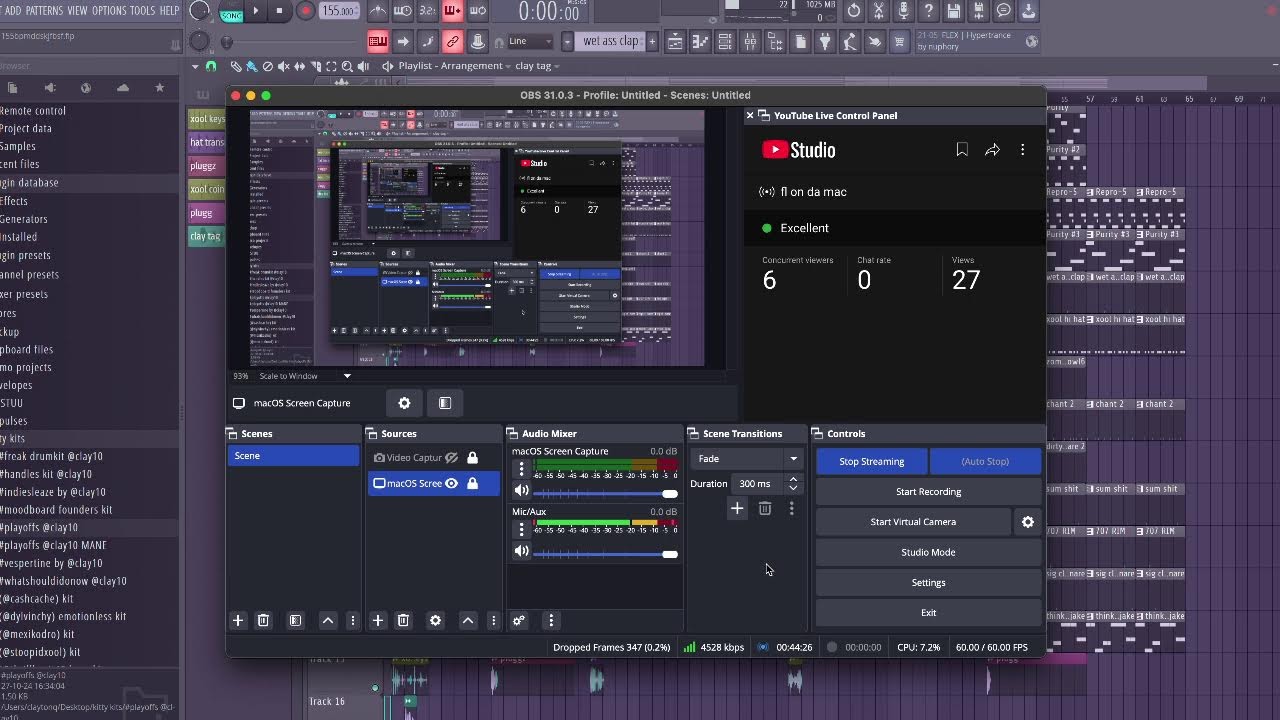Click YouTube Studio bookmark icon
Image resolution: width=1280 pixels, height=720 pixels.
click(962, 150)
